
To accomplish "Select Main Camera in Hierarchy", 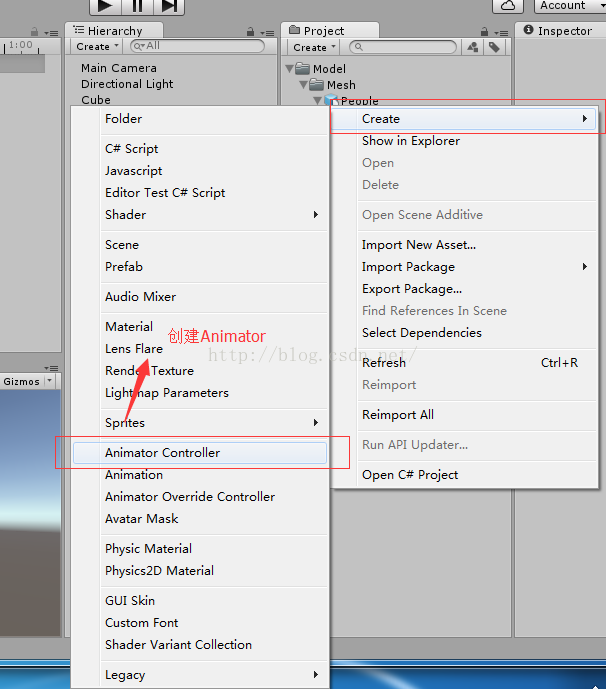I will pos(119,68).
